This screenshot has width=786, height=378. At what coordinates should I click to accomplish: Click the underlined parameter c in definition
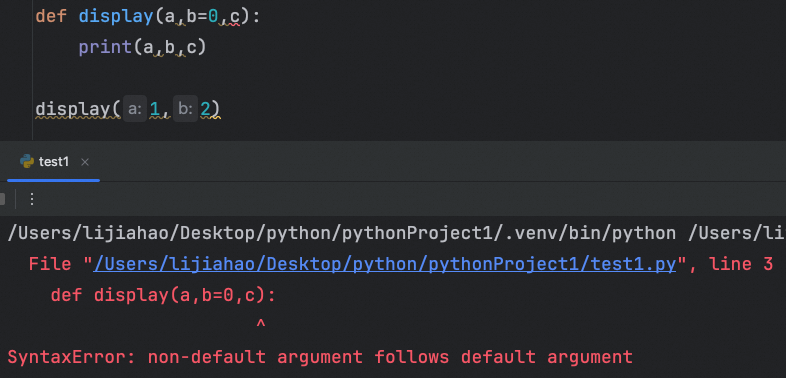[x=235, y=17]
